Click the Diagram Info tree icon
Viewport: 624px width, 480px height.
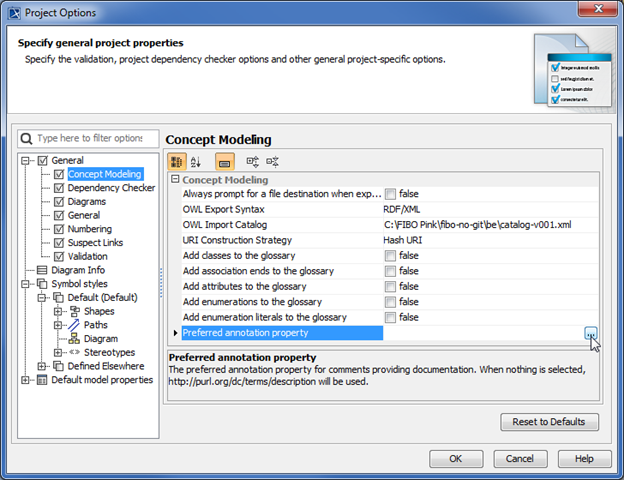[x=42, y=270]
